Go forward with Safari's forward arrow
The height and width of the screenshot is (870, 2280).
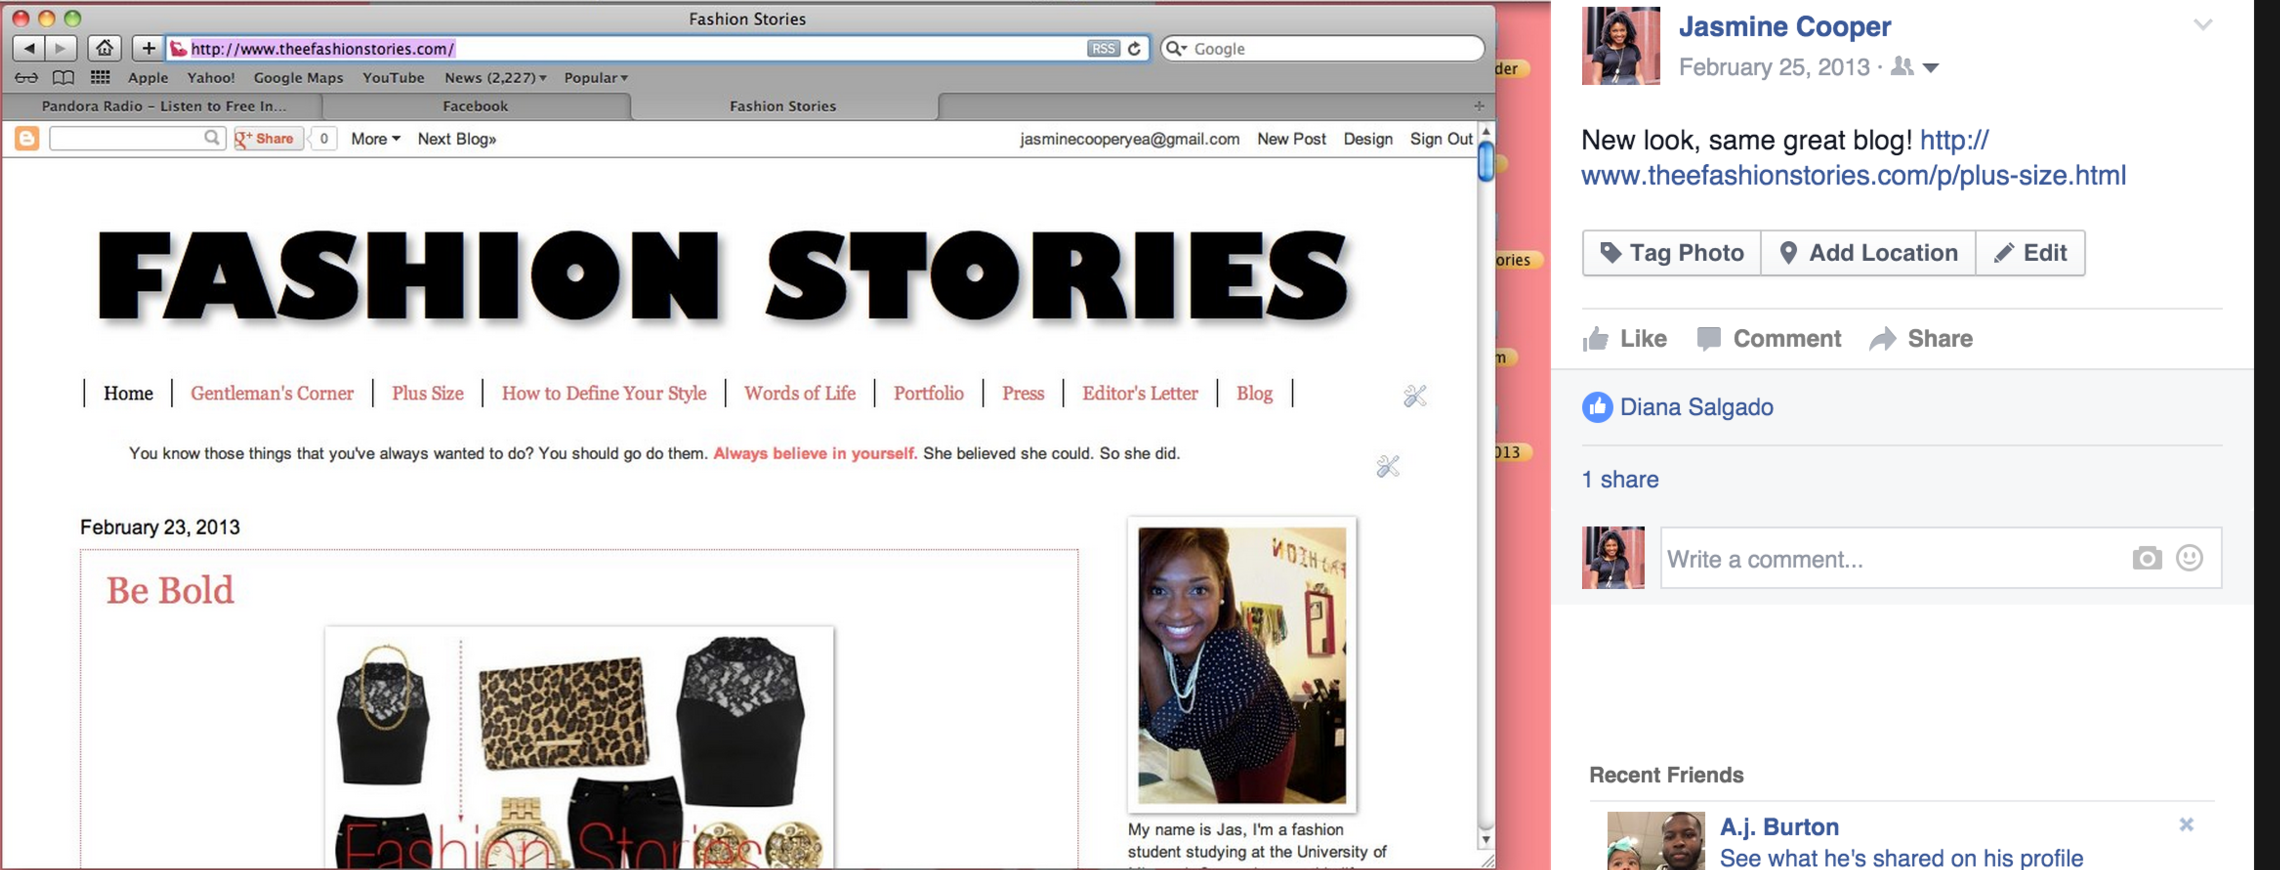click(61, 48)
